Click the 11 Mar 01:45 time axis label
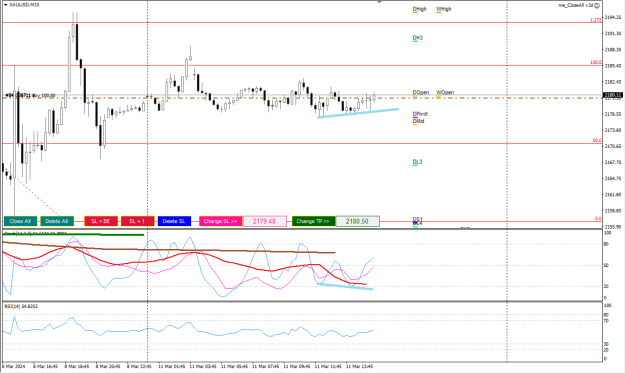This screenshot has width=625, height=373. pos(172,366)
